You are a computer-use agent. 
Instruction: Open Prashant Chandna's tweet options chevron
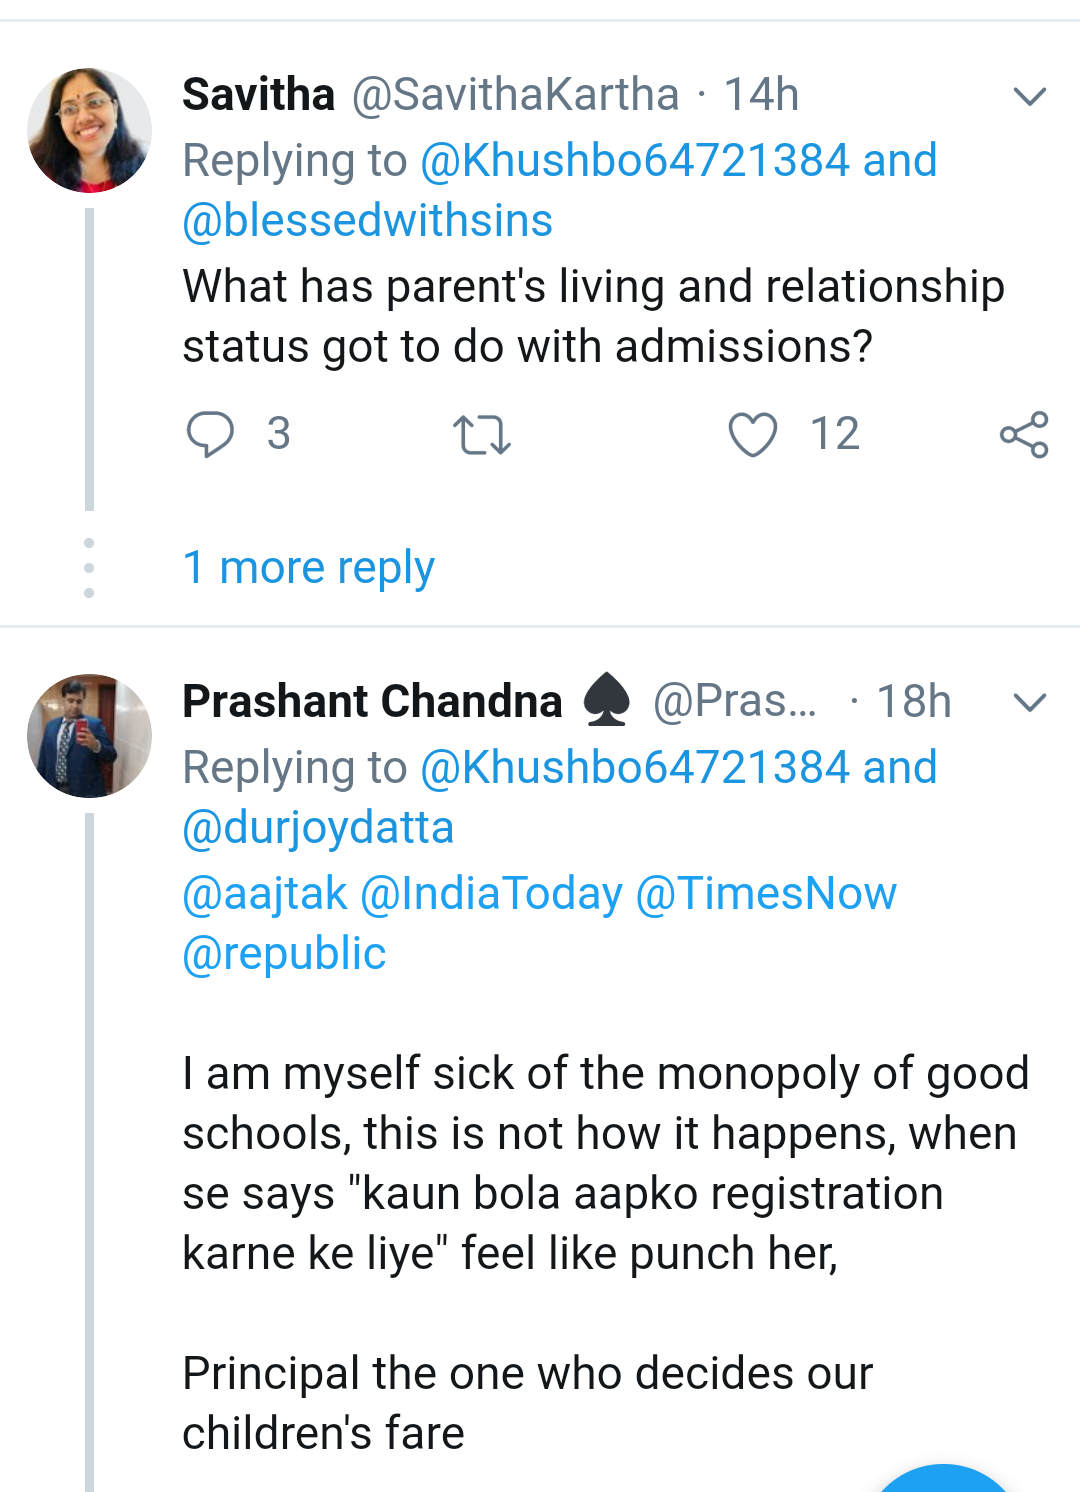point(1029,702)
